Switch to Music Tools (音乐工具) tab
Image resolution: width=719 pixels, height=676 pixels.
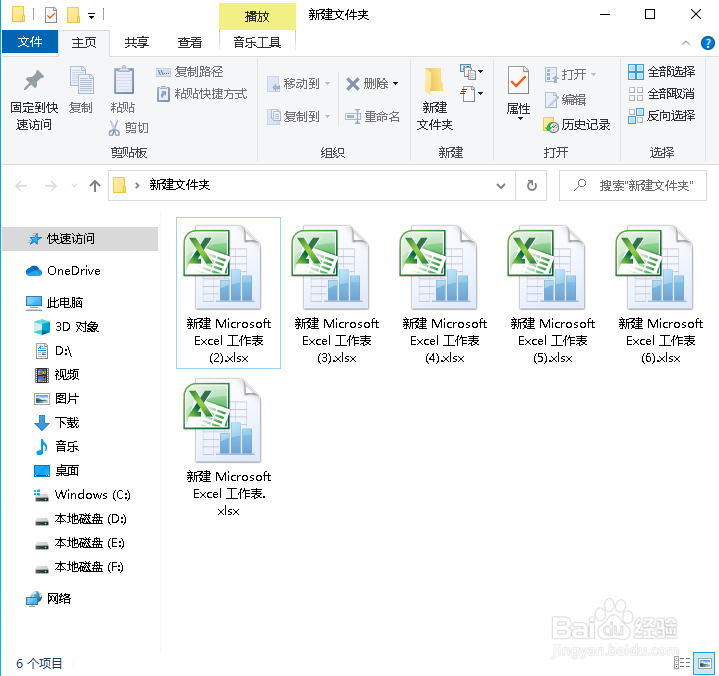coord(257,43)
